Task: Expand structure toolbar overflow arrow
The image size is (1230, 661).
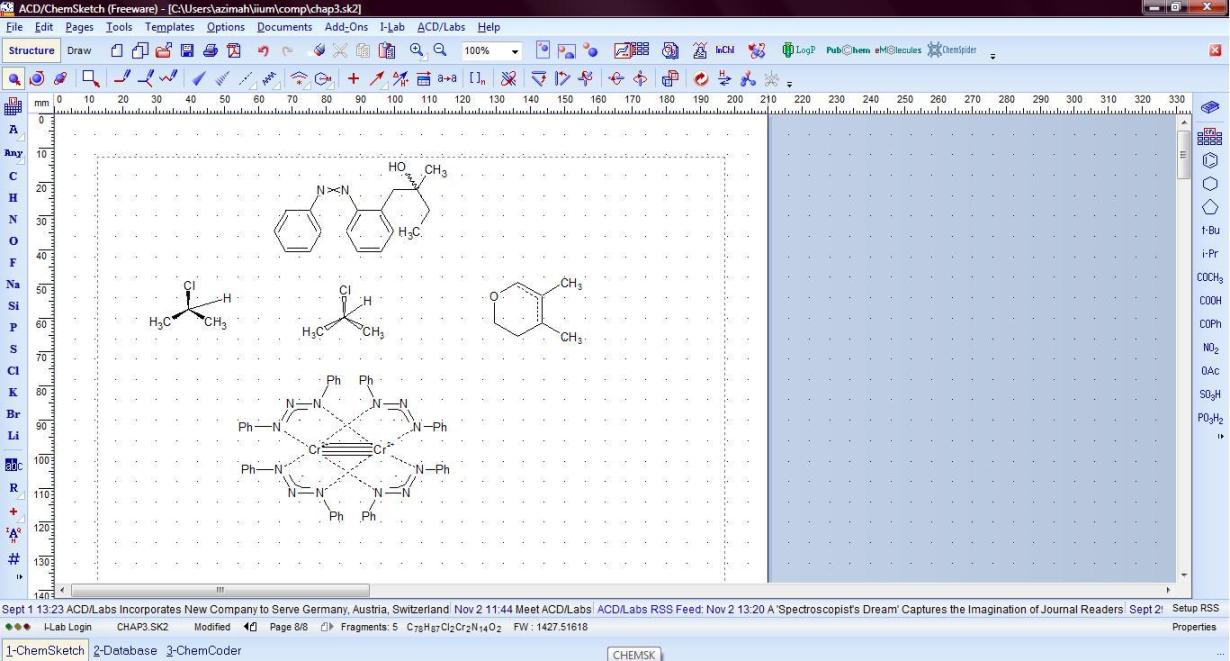Action: [x=788, y=83]
